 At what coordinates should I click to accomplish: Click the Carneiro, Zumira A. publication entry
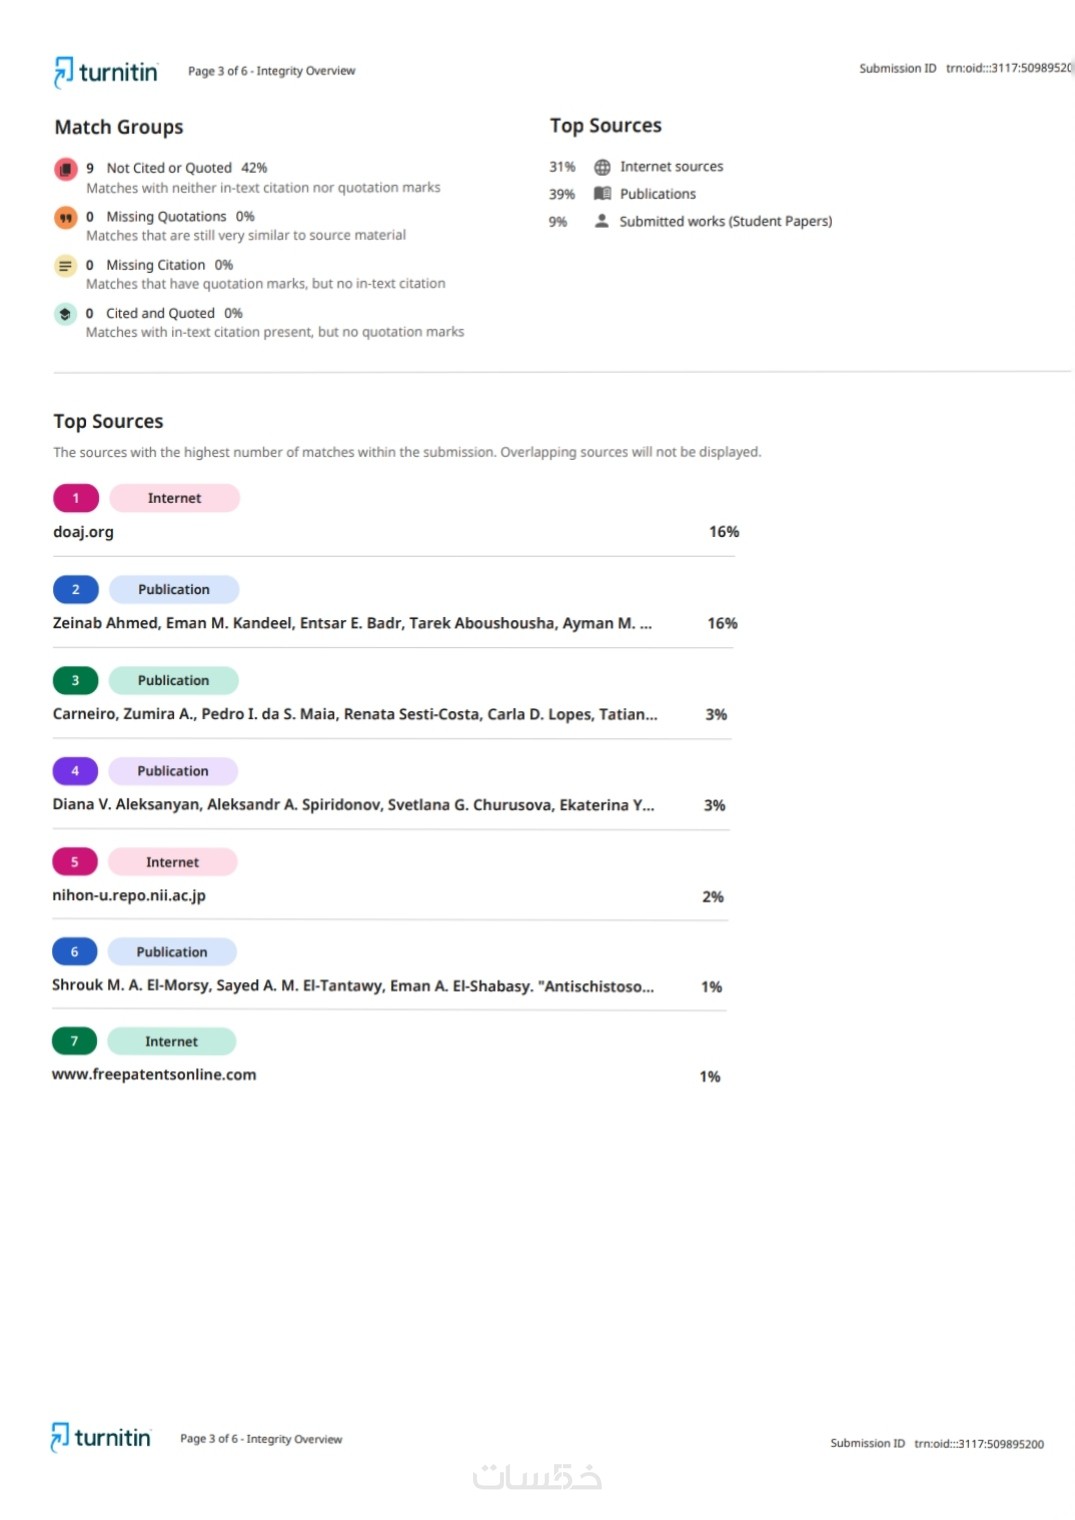(x=355, y=715)
